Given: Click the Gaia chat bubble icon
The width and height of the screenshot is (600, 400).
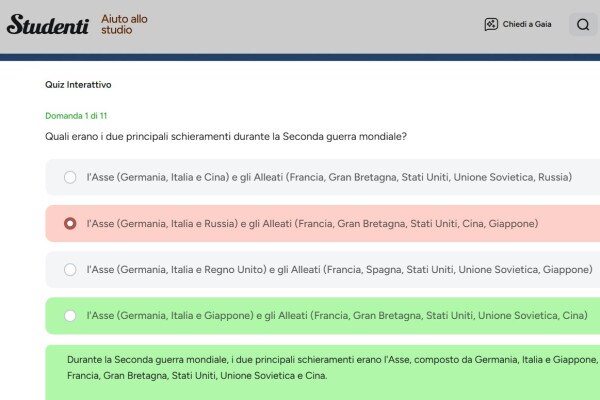Looking at the screenshot, I should pyautogui.click(x=491, y=25).
